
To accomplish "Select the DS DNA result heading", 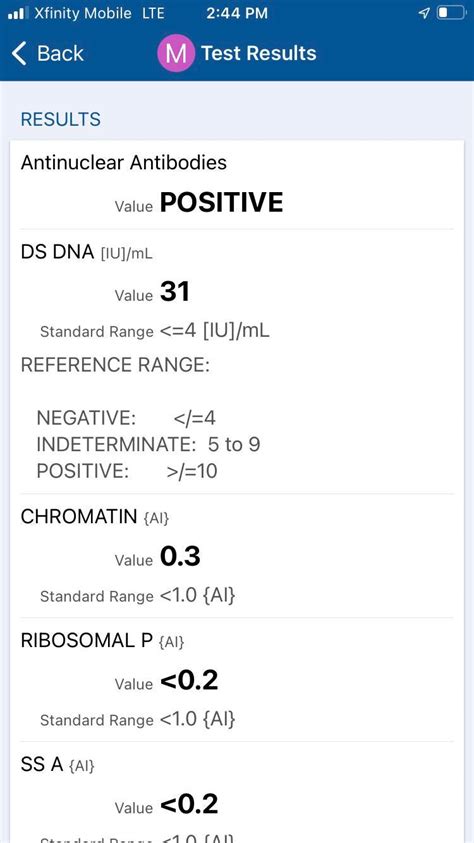I will pyautogui.click(x=86, y=252).
